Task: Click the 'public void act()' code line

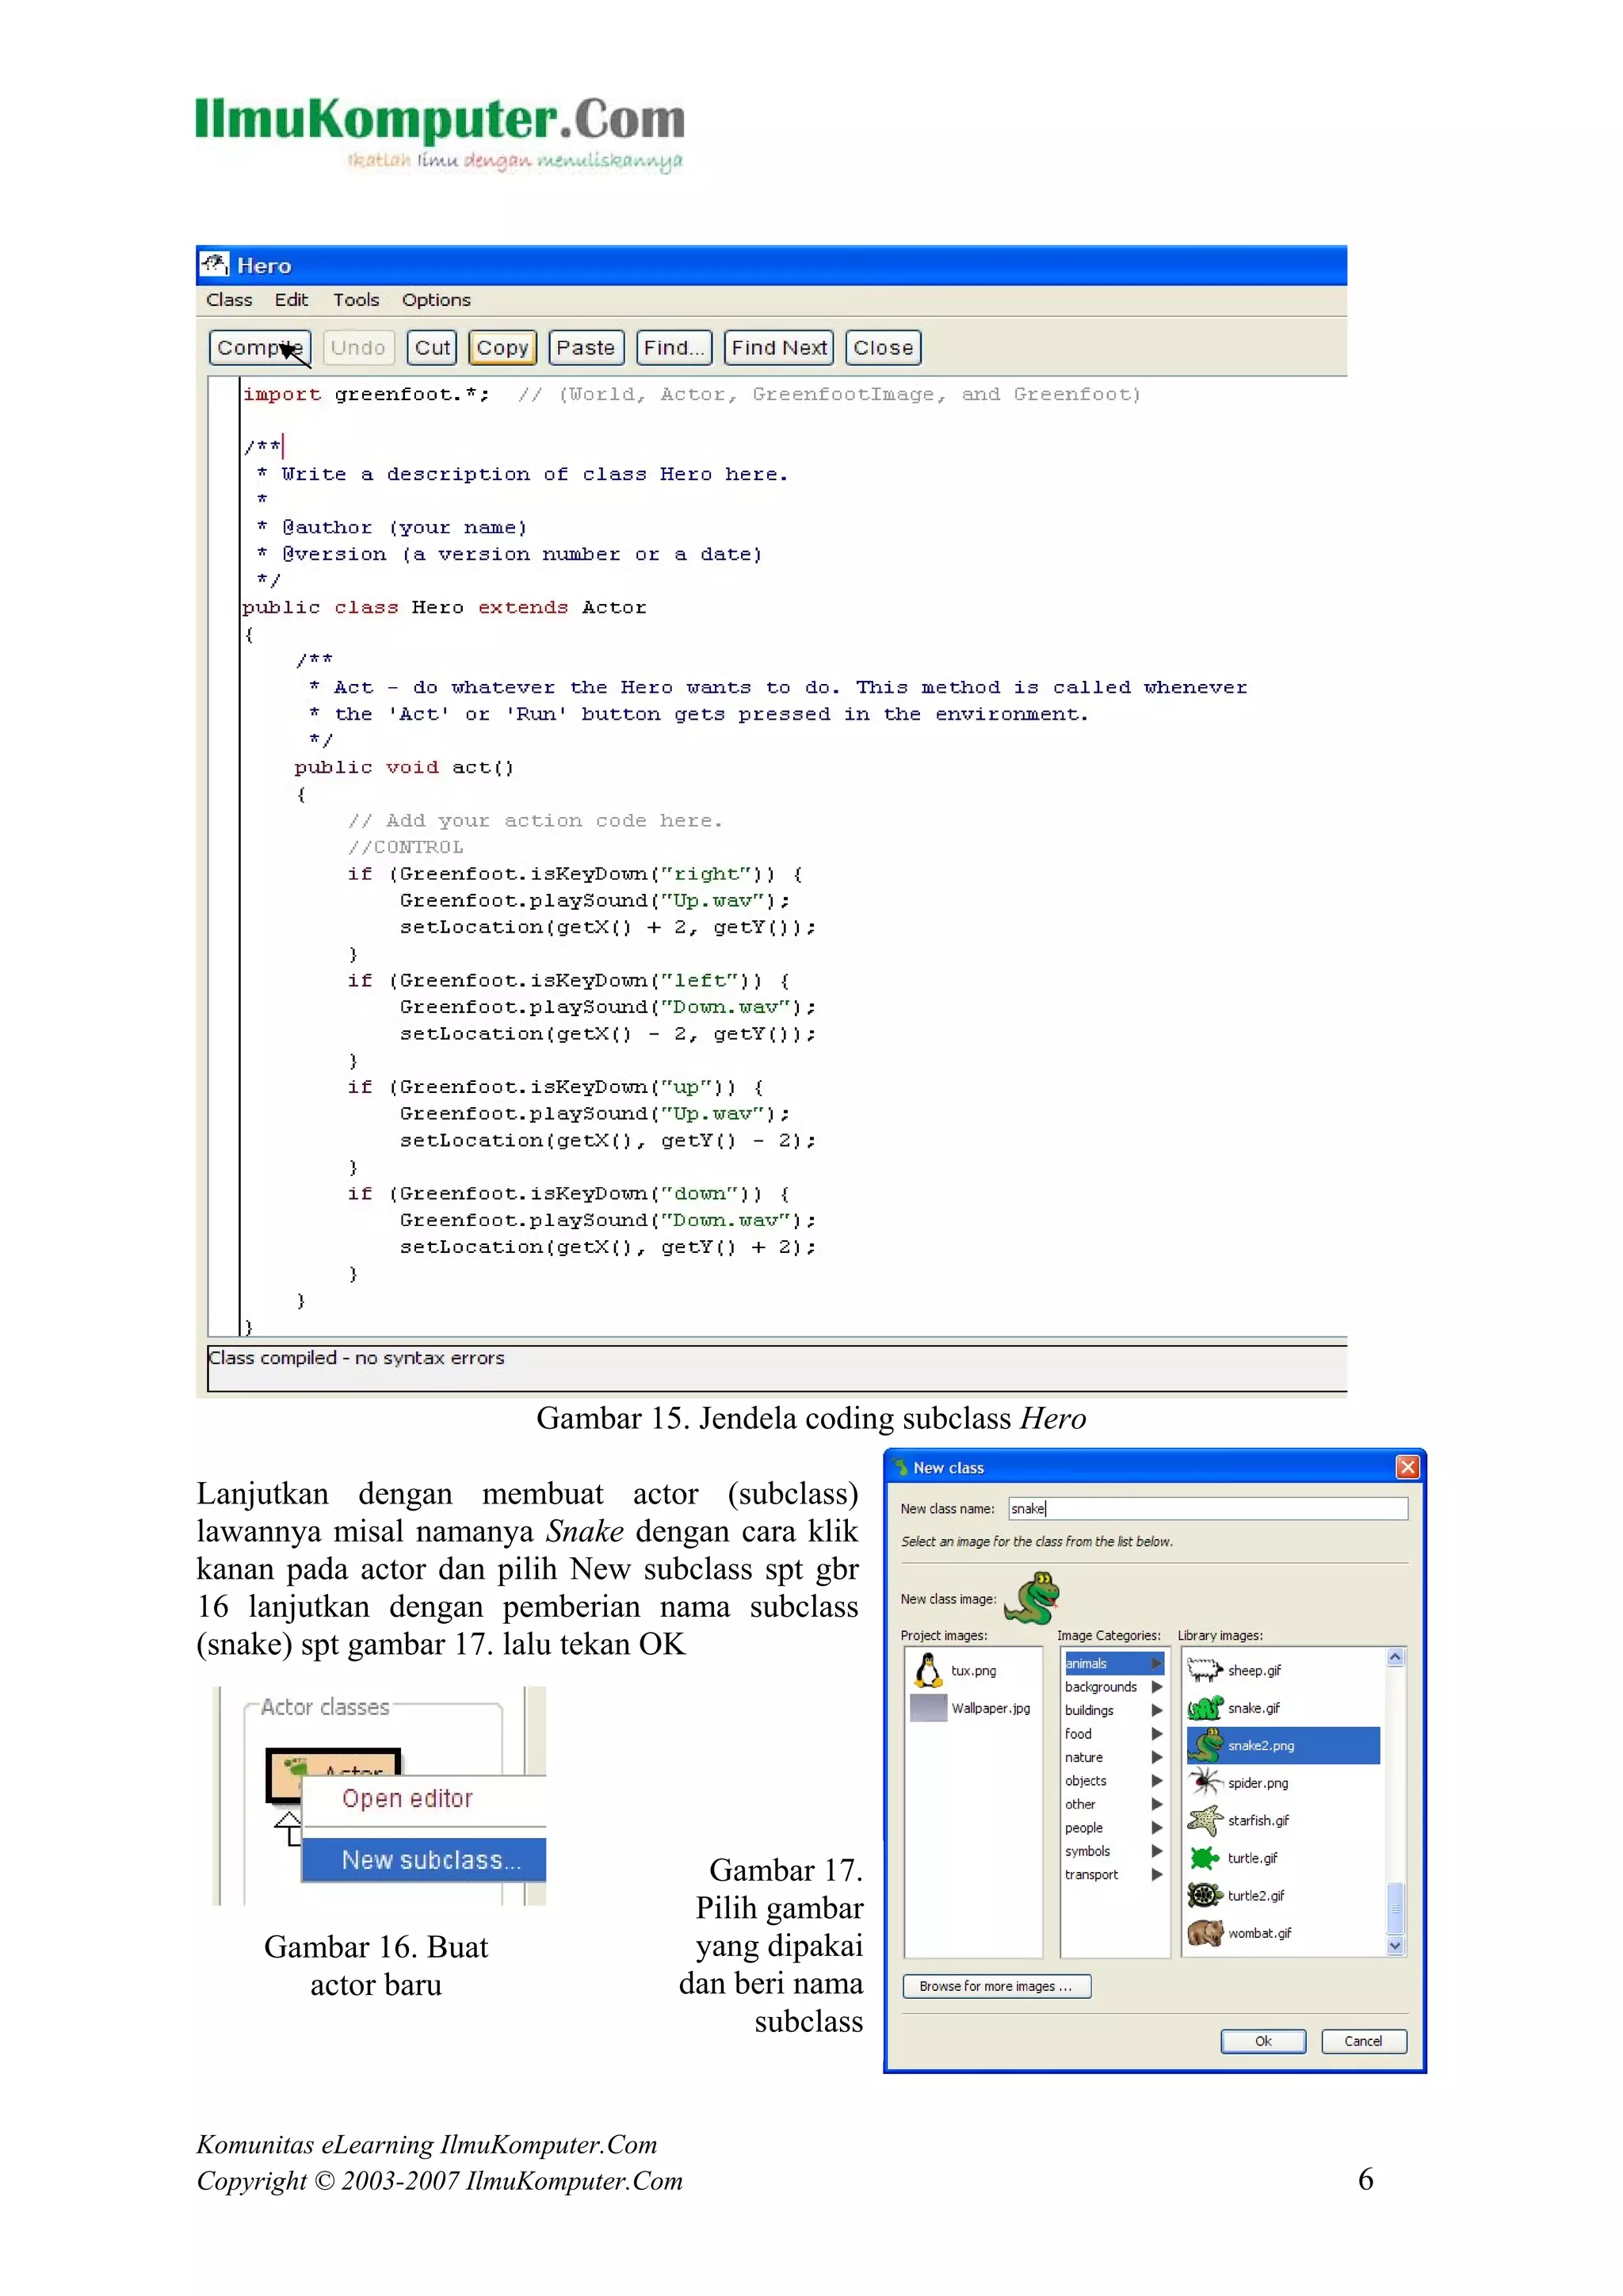Action: (404, 767)
